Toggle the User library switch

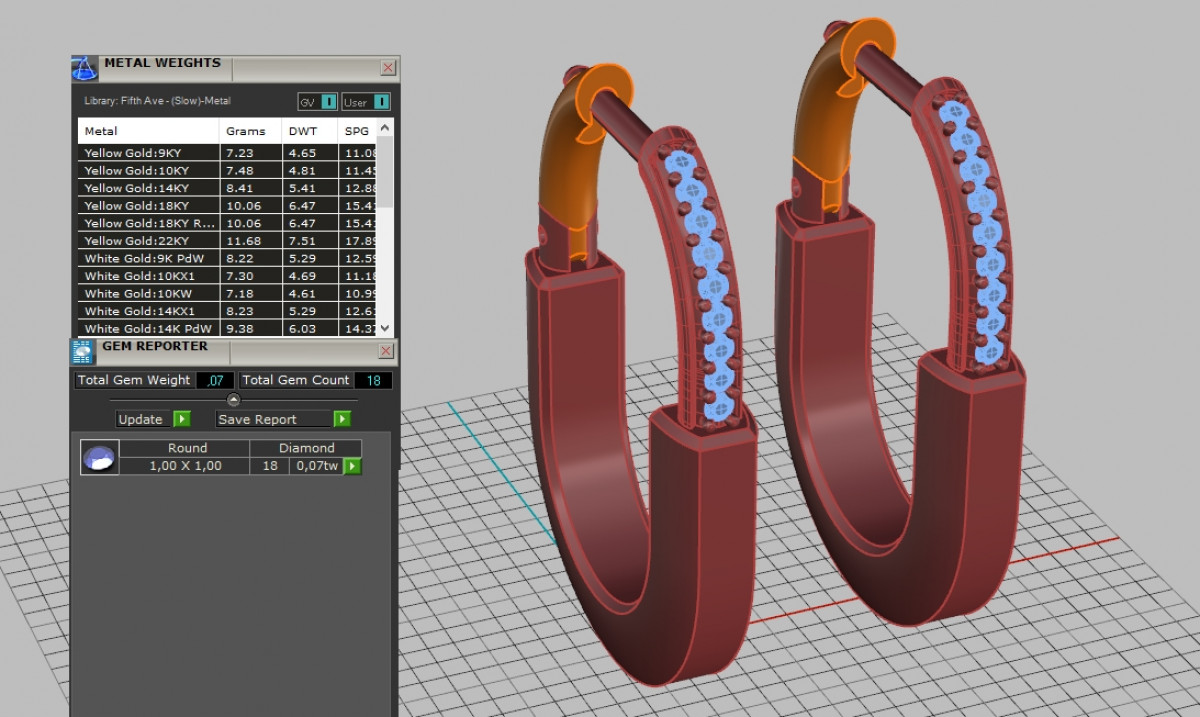[381, 102]
